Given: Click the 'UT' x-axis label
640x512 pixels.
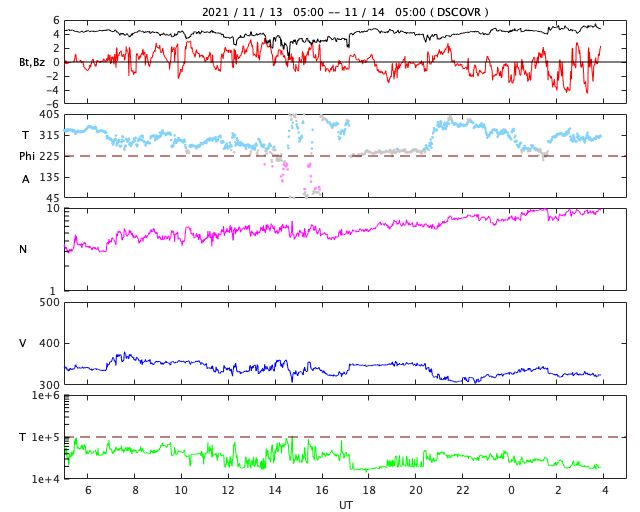Looking at the screenshot, I should [x=345, y=505].
